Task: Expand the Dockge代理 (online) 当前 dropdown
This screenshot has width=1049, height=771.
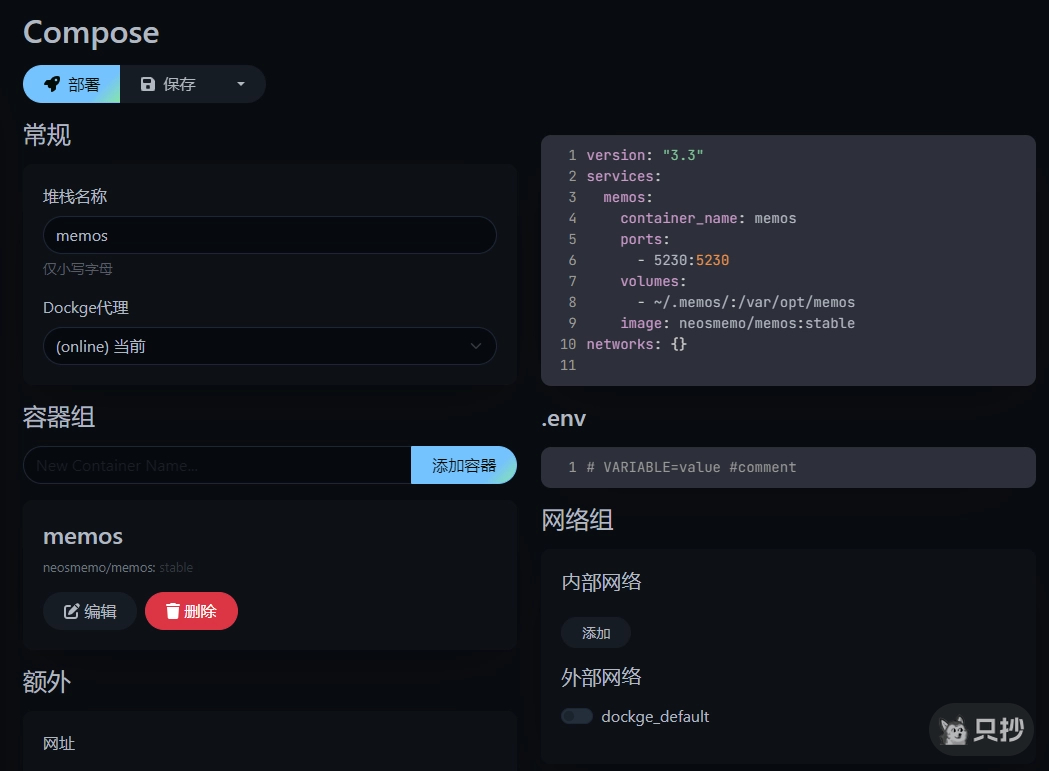Action: pos(269,346)
